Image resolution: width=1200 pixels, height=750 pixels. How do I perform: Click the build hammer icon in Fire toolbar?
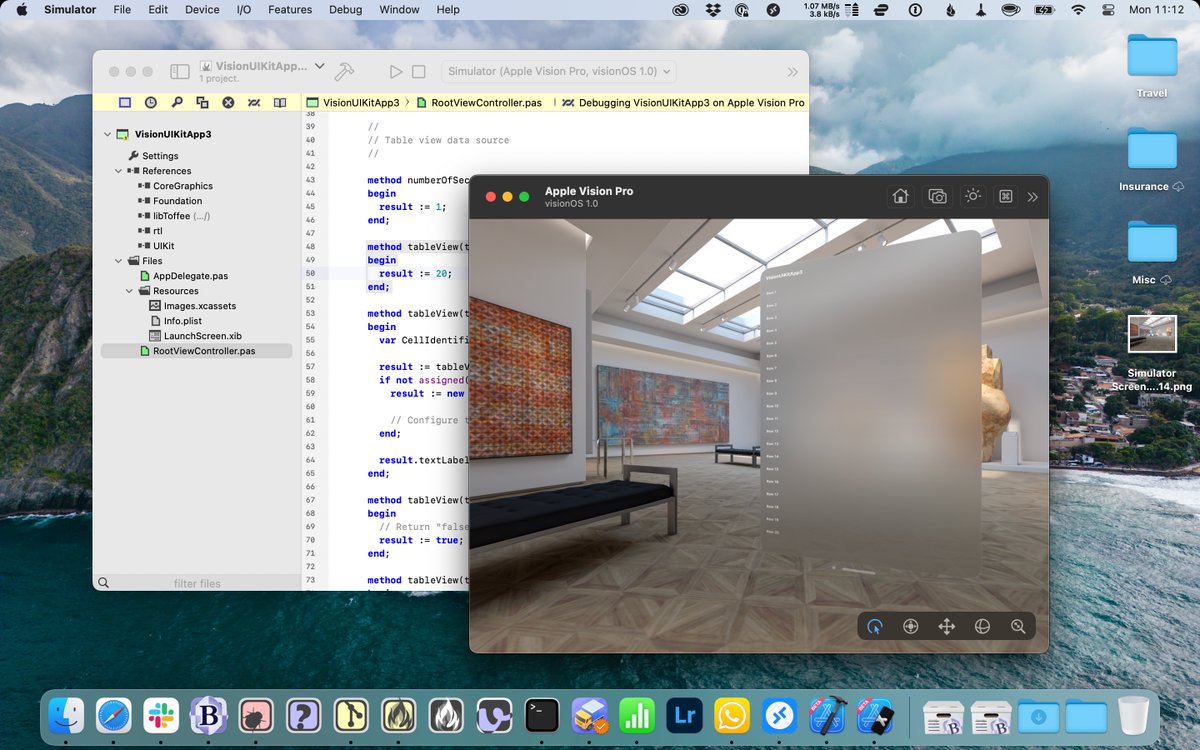(344, 72)
